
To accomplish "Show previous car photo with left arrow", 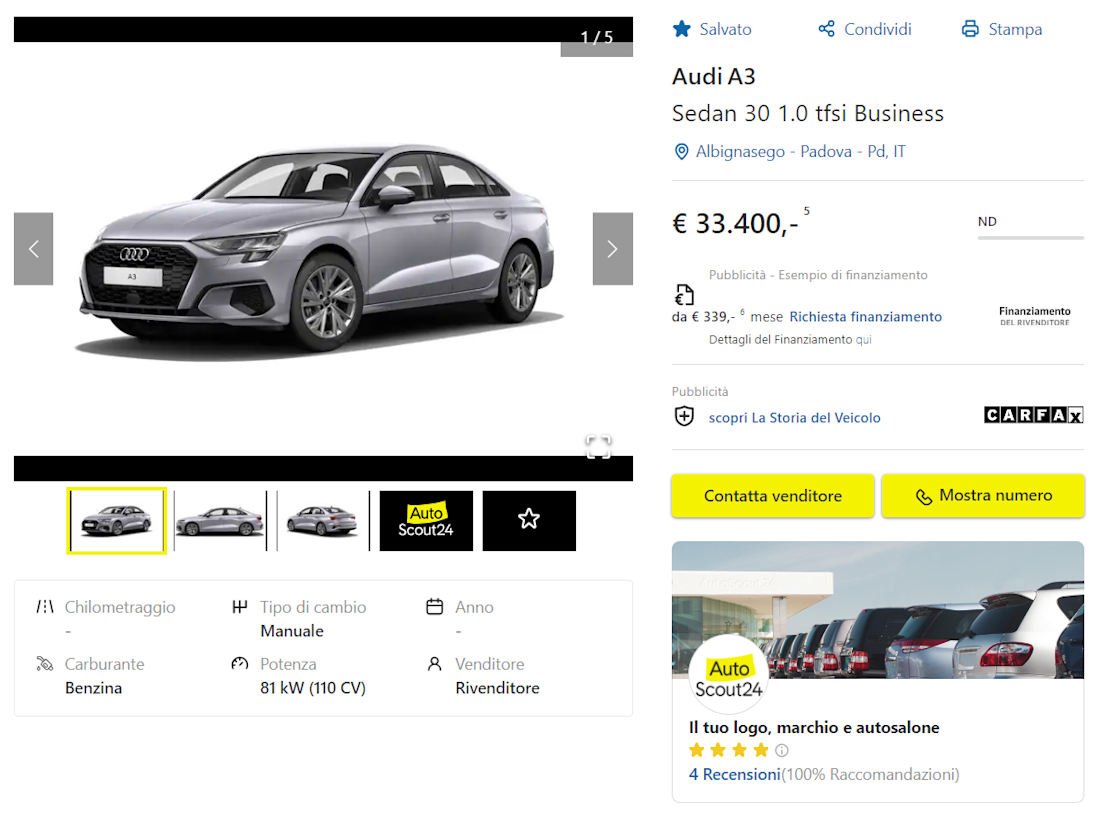I will [34, 248].
